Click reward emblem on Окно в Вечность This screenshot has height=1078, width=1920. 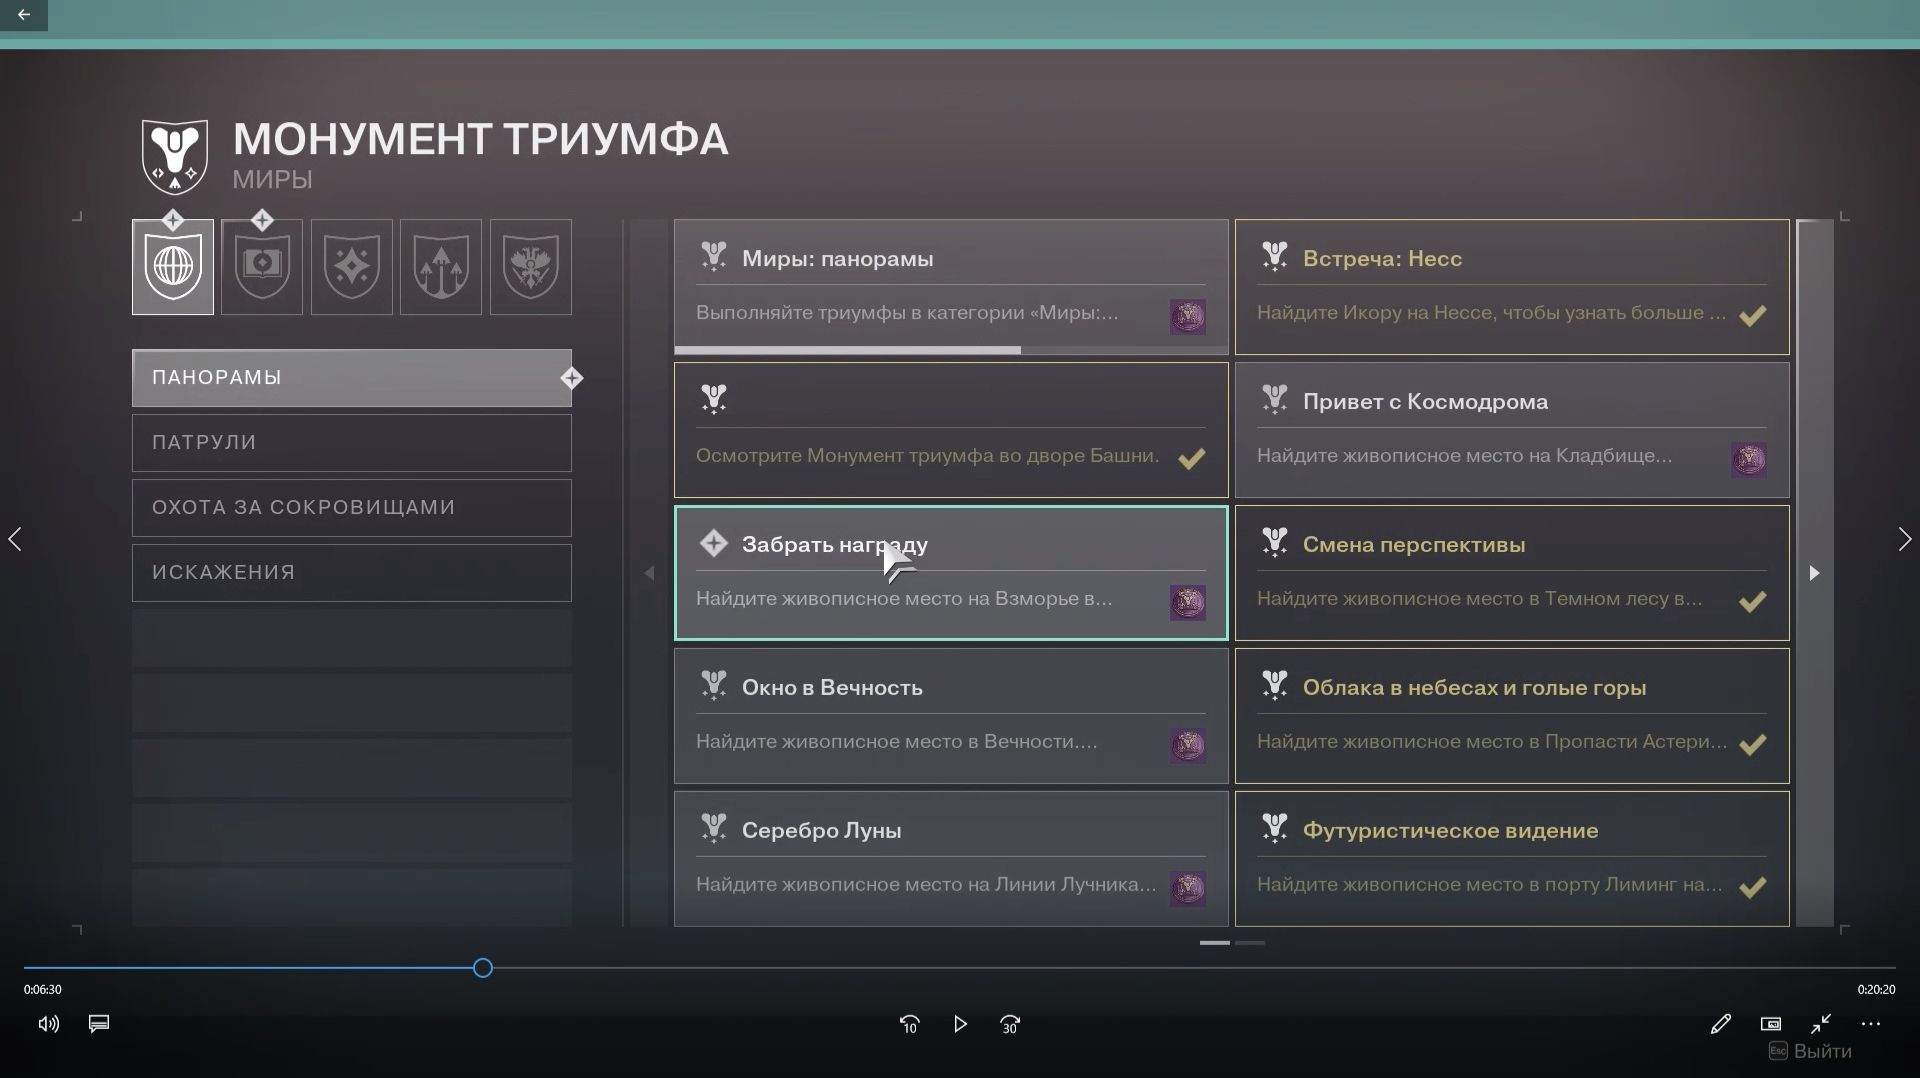coord(1188,746)
